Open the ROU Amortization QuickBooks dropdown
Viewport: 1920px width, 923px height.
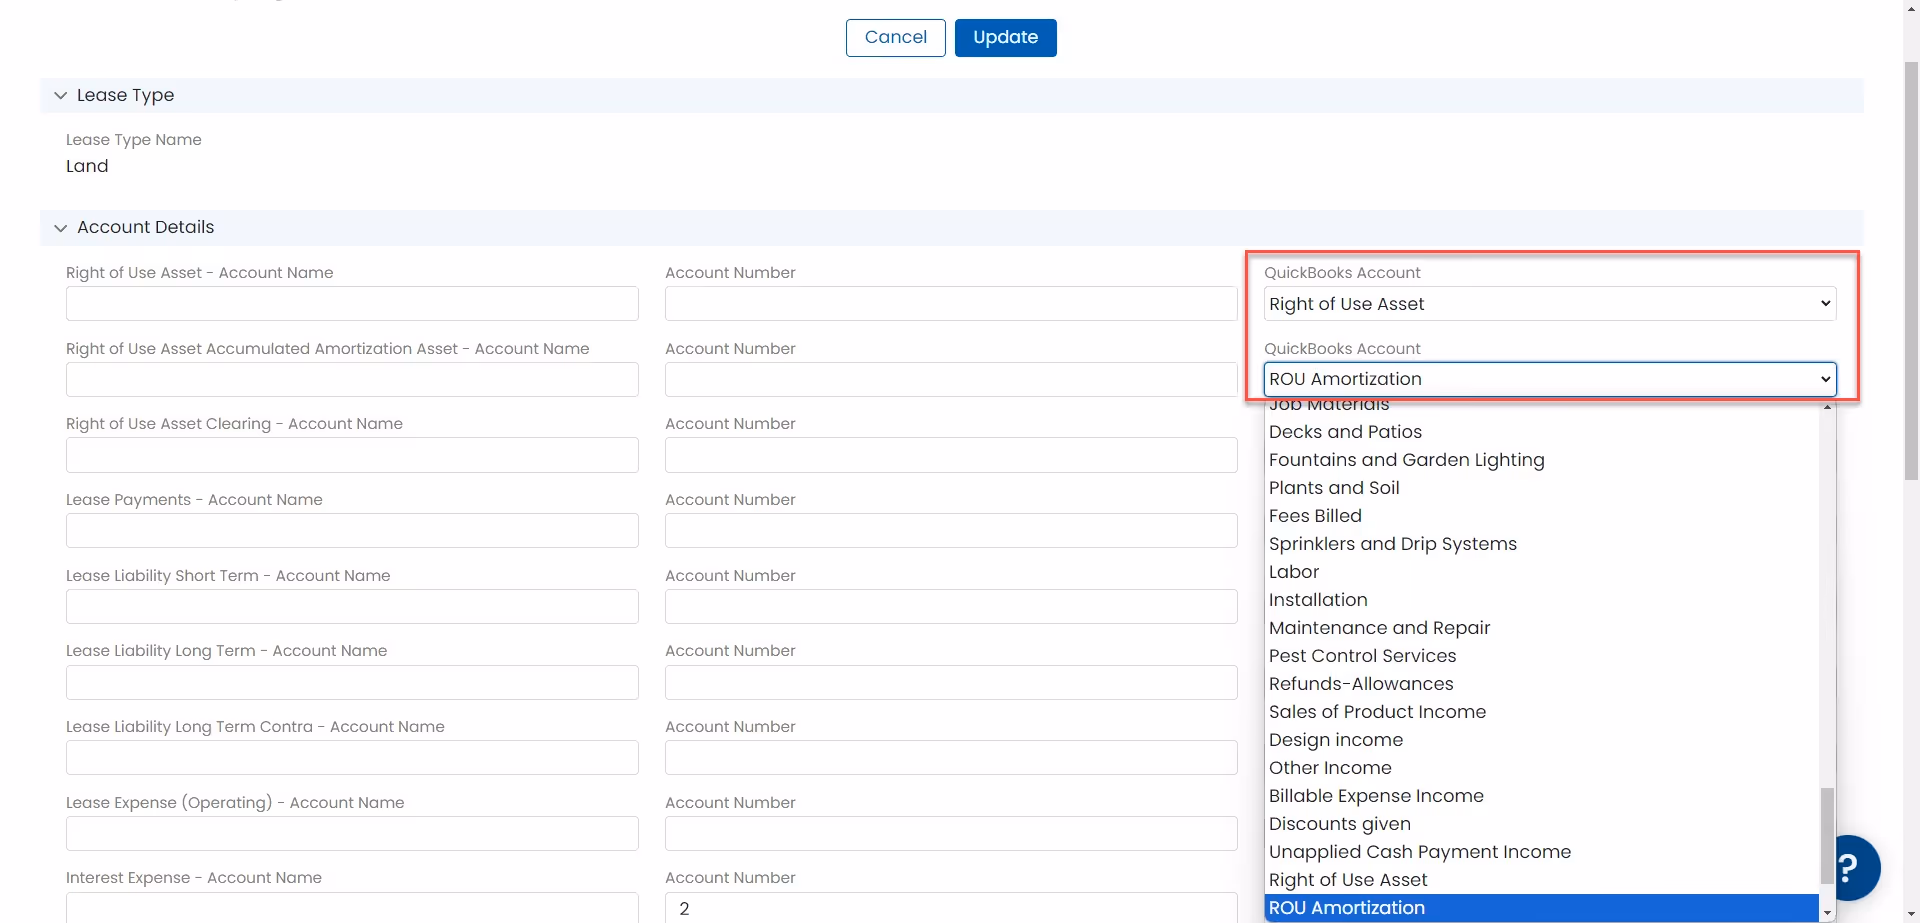1550,379
